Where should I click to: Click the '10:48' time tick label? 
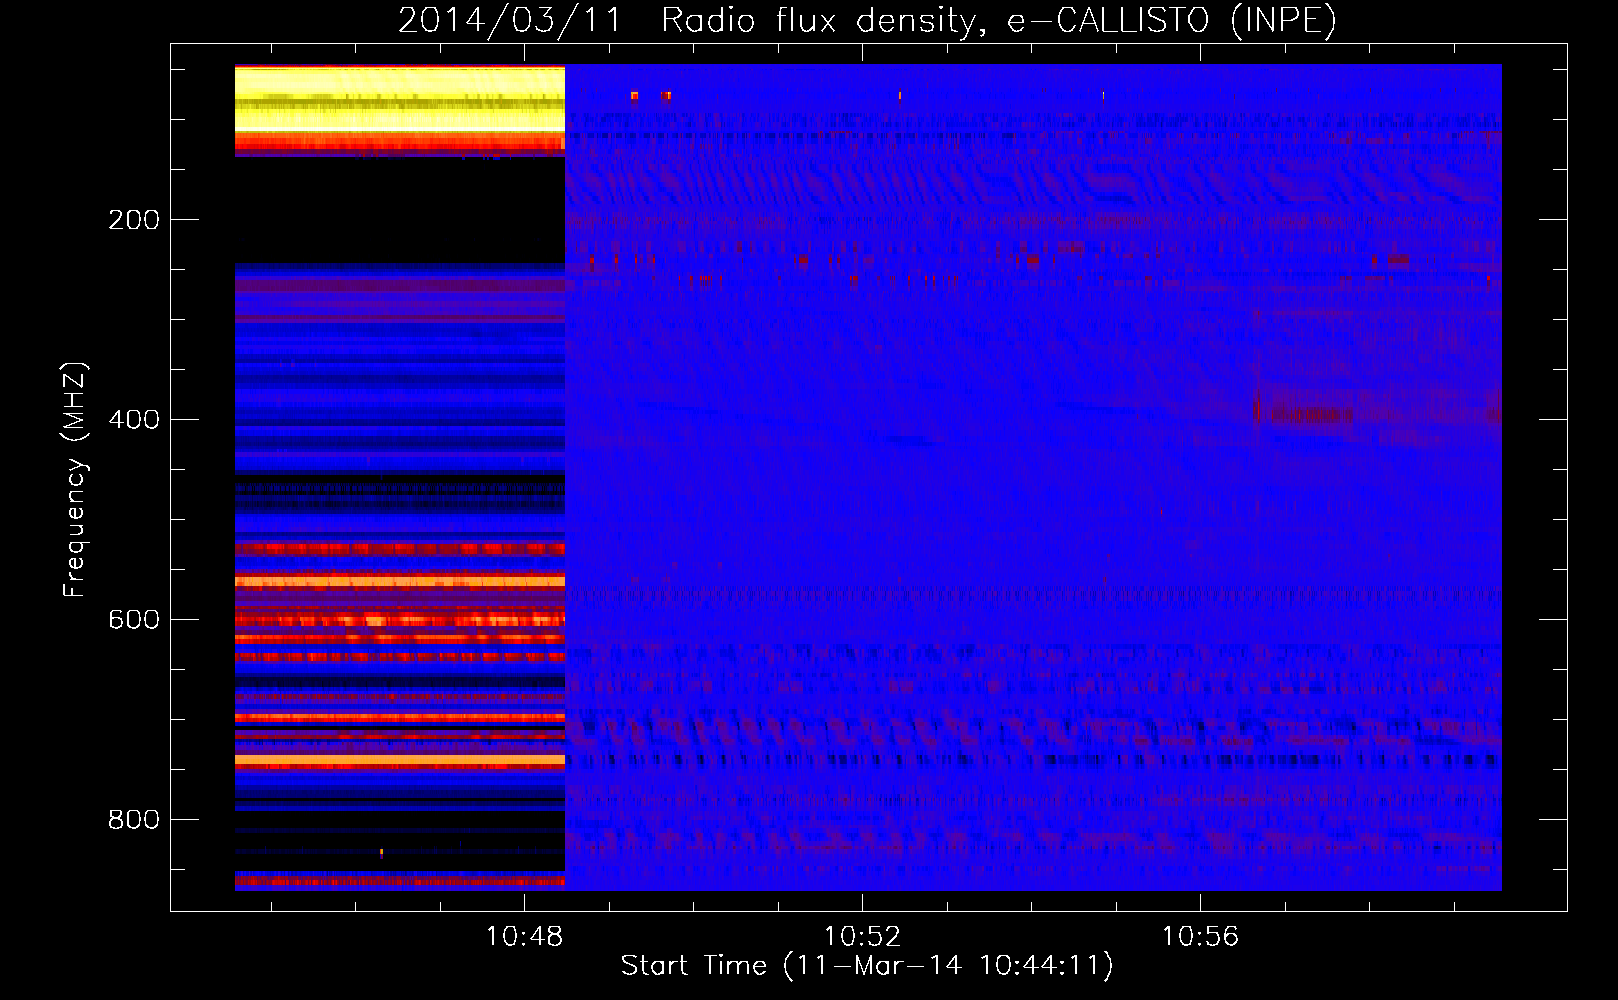point(524,937)
